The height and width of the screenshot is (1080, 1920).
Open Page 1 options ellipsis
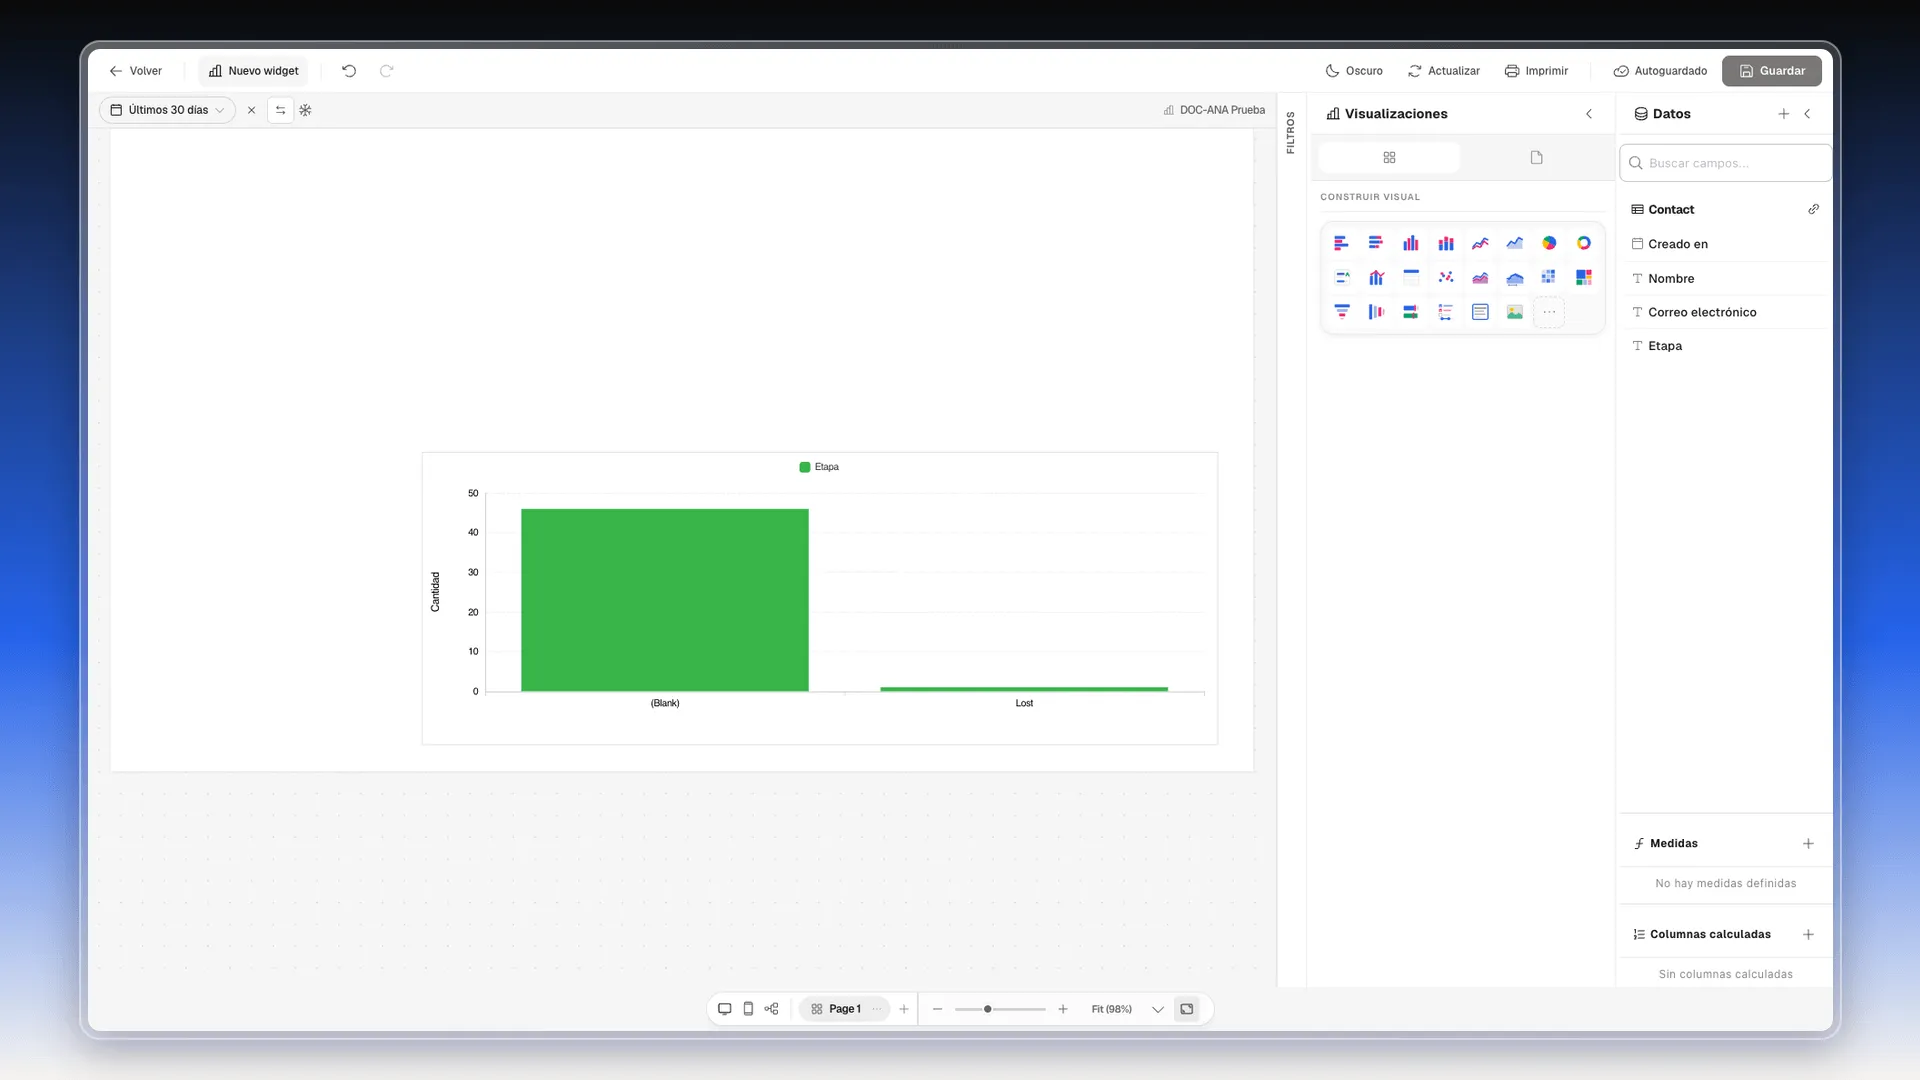click(877, 1009)
